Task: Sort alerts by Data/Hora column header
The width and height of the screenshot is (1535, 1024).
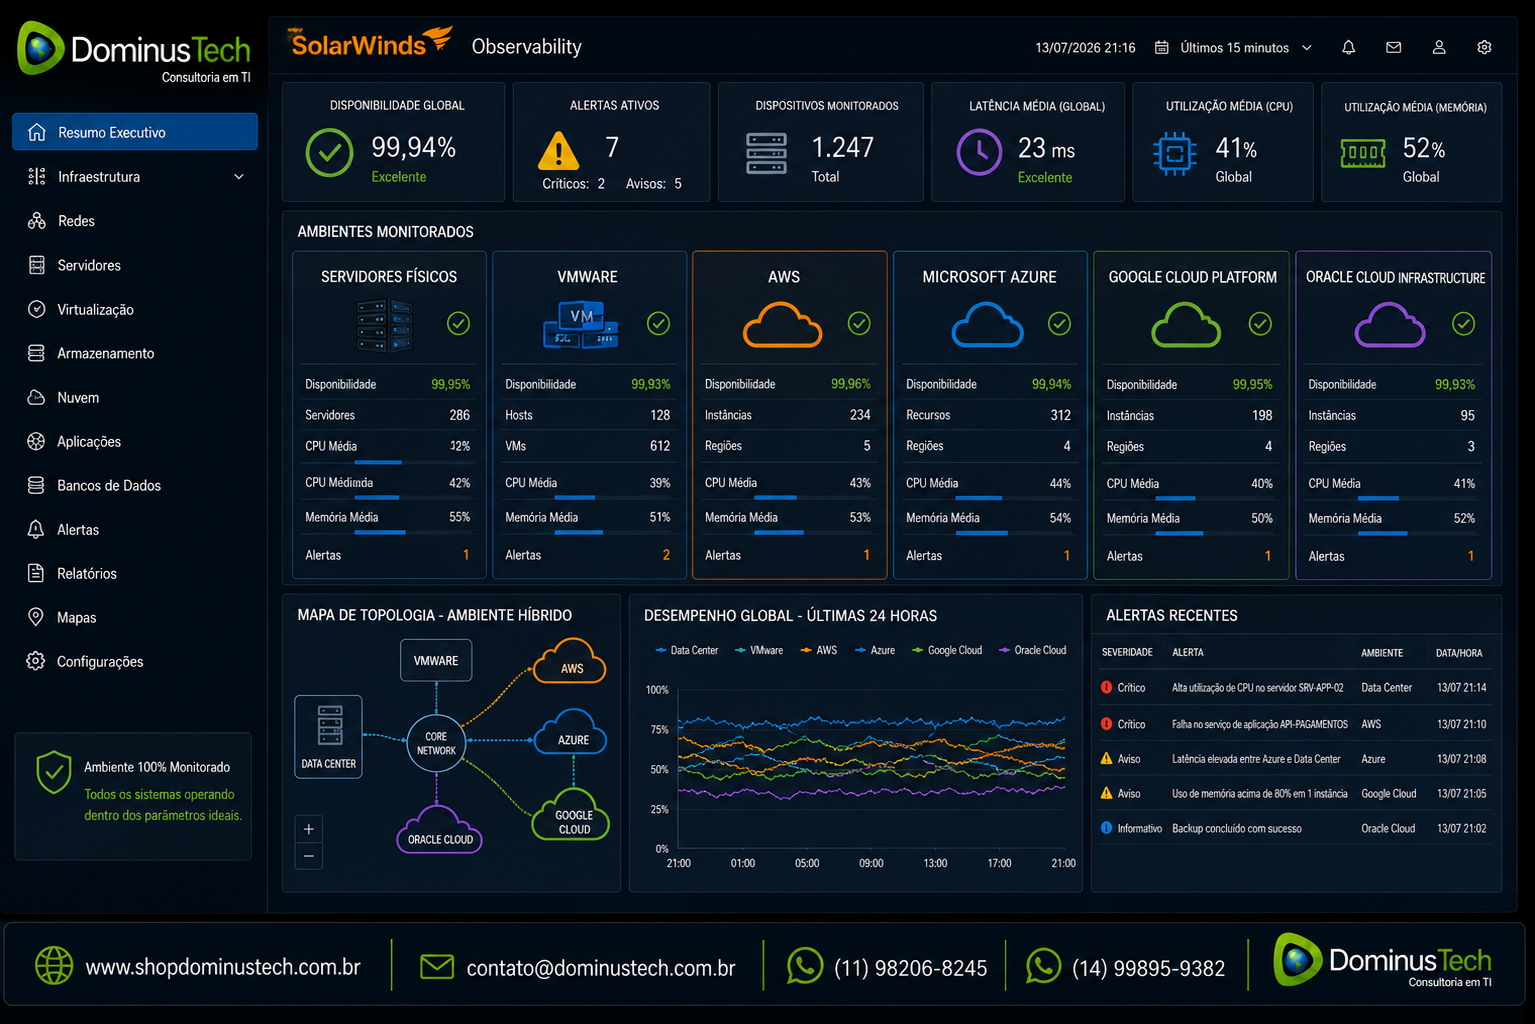Action: [x=1459, y=653]
